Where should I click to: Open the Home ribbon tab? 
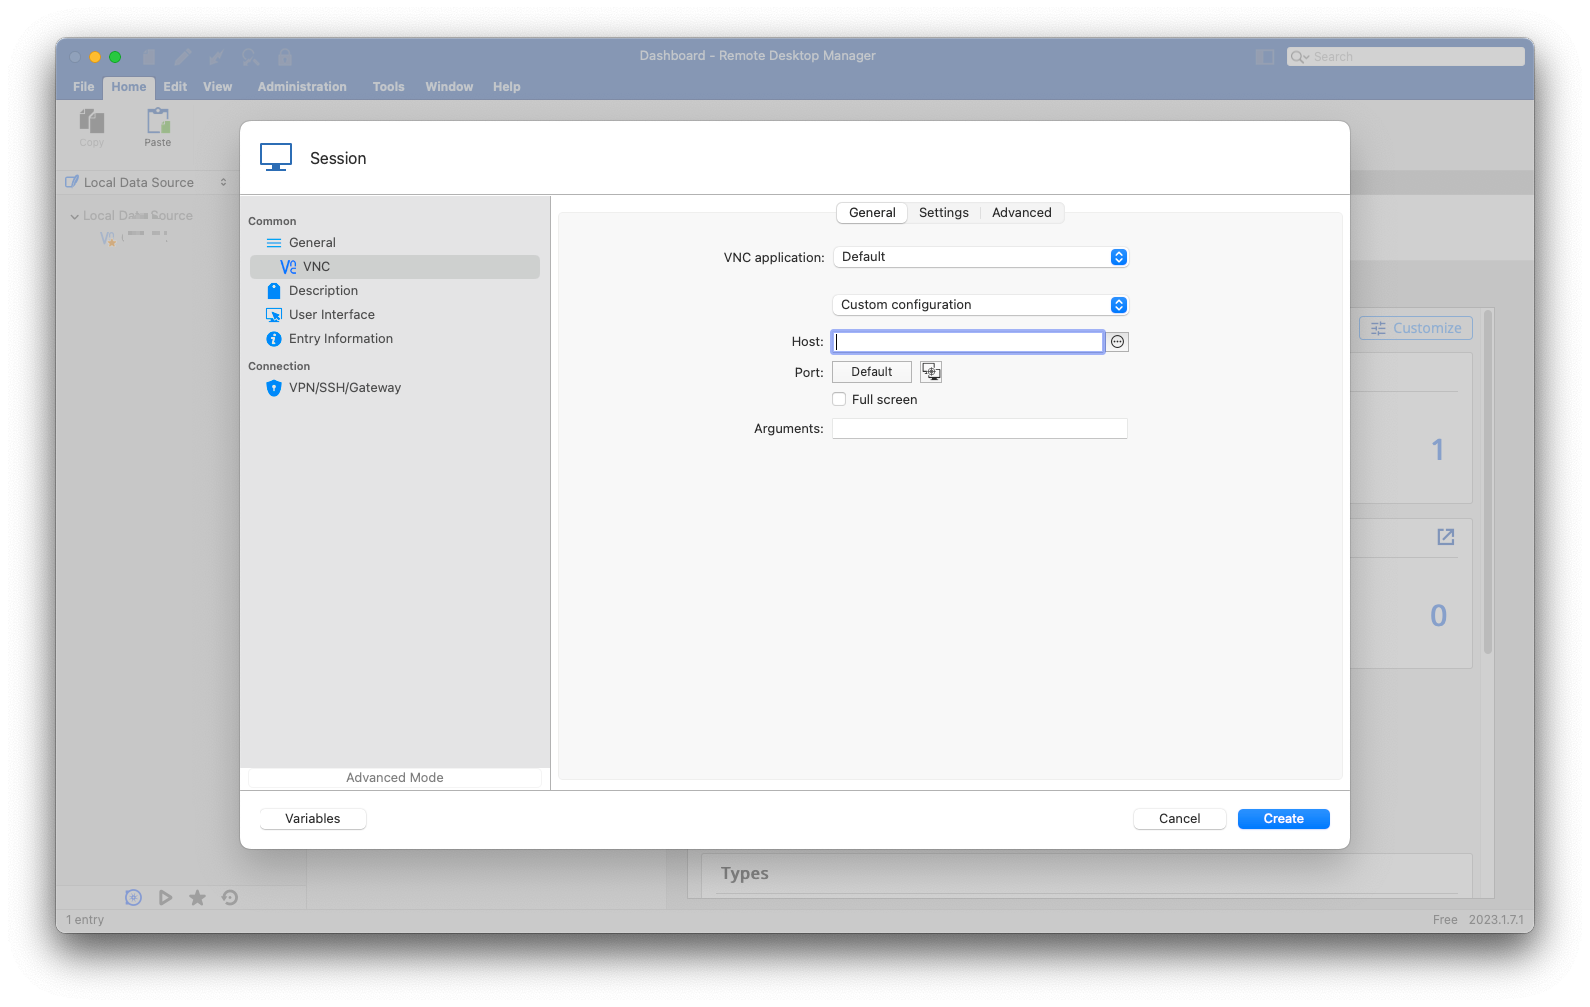129,87
